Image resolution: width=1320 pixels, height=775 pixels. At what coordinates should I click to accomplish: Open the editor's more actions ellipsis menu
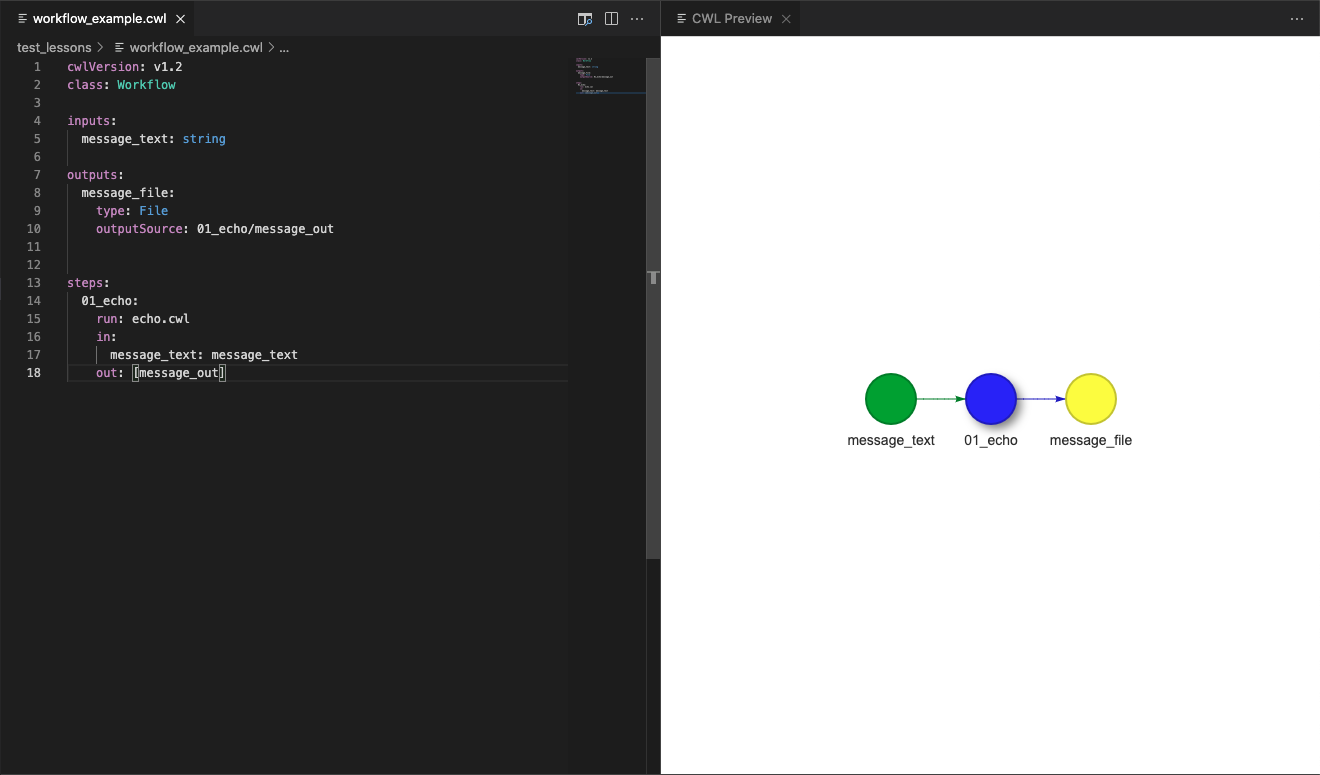tap(637, 19)
